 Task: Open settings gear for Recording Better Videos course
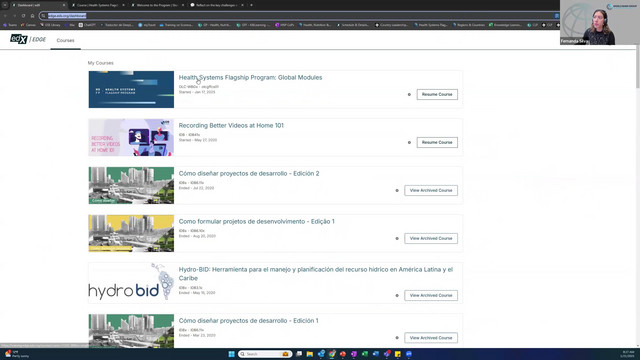pyautogui.click(x=409, y=142)
